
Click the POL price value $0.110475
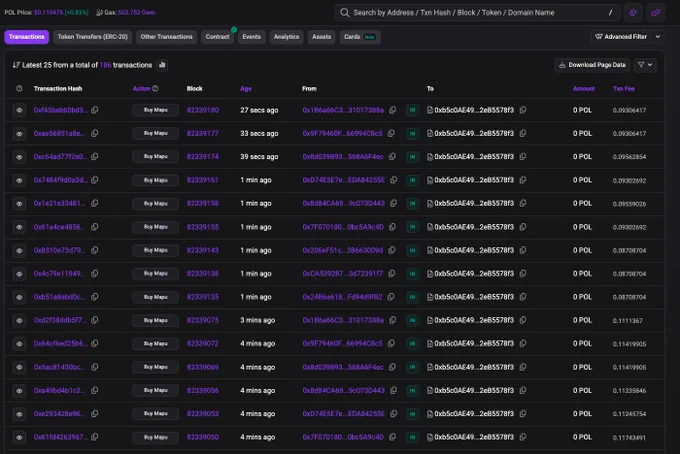[48, 13]
